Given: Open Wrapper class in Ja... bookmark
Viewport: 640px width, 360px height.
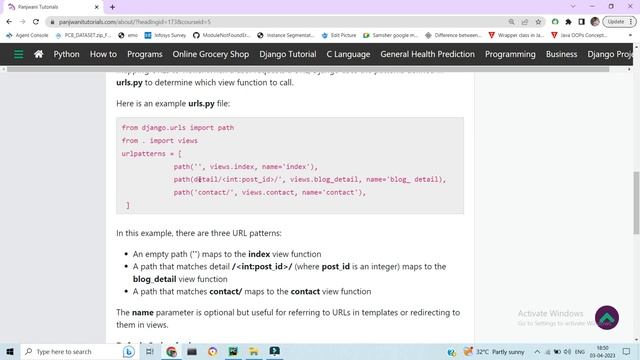Looking at the screenshot, I should pos(516,35).
